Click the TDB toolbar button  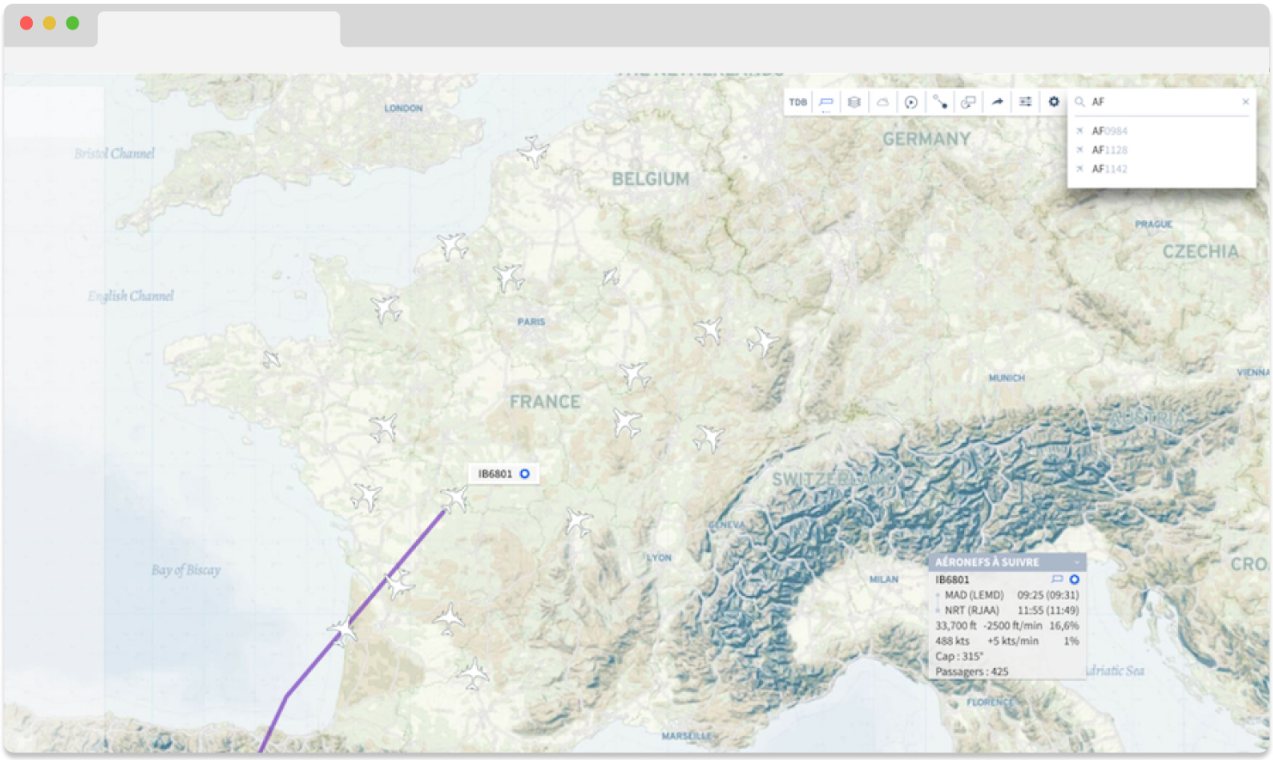(797, 102)
